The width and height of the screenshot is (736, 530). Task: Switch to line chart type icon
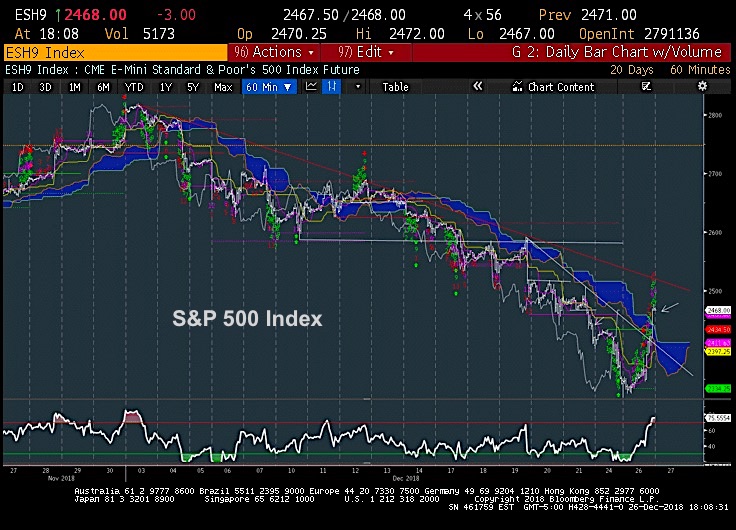tap(311, 86)
